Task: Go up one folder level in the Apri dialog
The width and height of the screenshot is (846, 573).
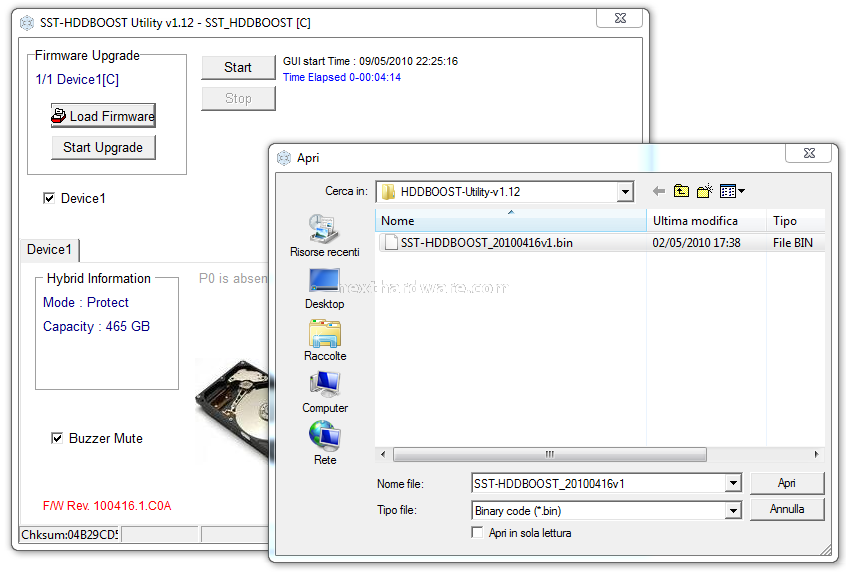Action: [x=681, y=191]
